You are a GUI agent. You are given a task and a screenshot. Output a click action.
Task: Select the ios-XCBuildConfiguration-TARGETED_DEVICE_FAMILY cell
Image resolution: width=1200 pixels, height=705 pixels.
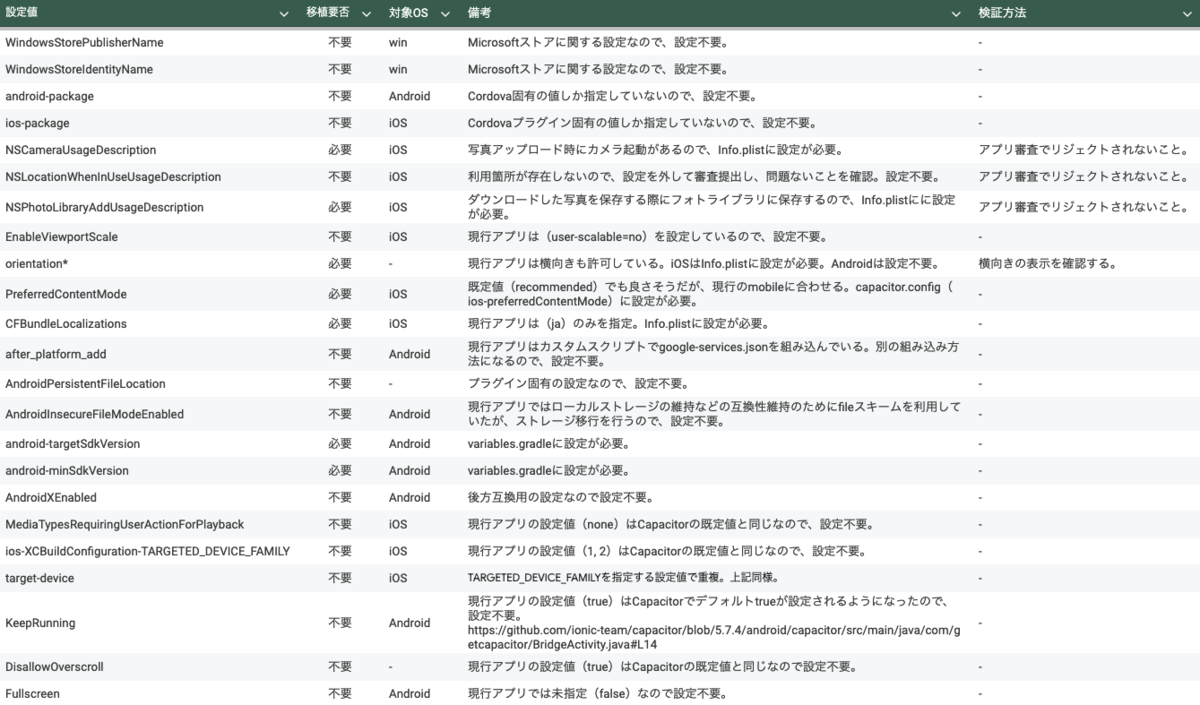(148, 551)
